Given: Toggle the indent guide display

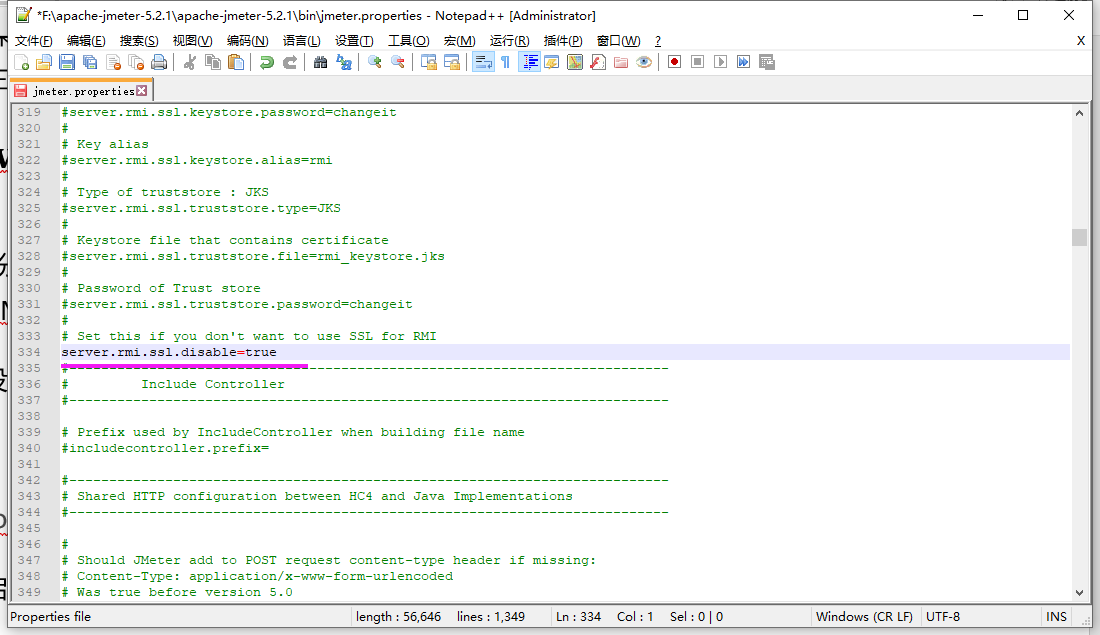Looking at the screenshot, I should pyautogui.click(x=529, y=61).
